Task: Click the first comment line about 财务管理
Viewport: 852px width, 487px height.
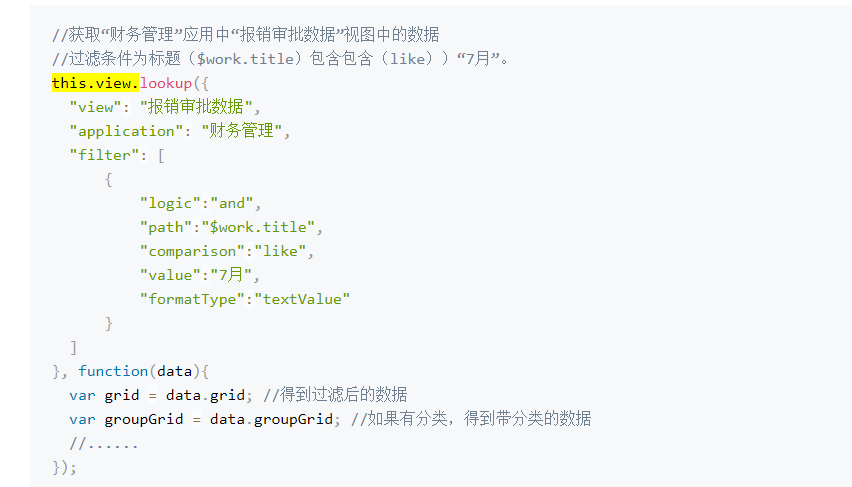Action: (245, 35)
